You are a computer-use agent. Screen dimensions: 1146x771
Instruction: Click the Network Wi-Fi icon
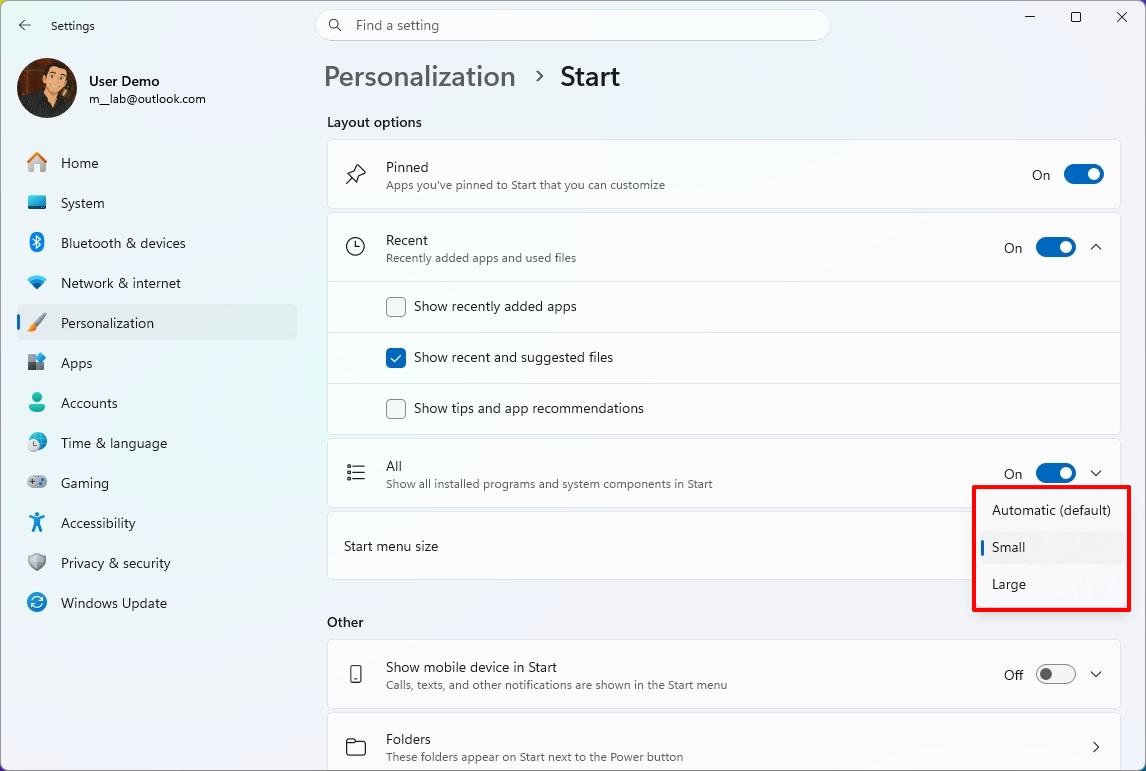[37, 283]
